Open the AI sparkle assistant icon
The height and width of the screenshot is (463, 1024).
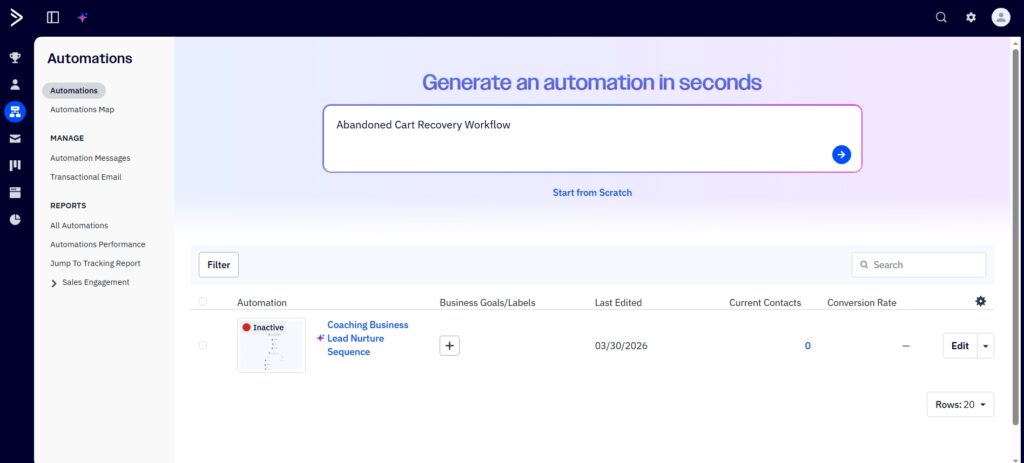point(82,18)
